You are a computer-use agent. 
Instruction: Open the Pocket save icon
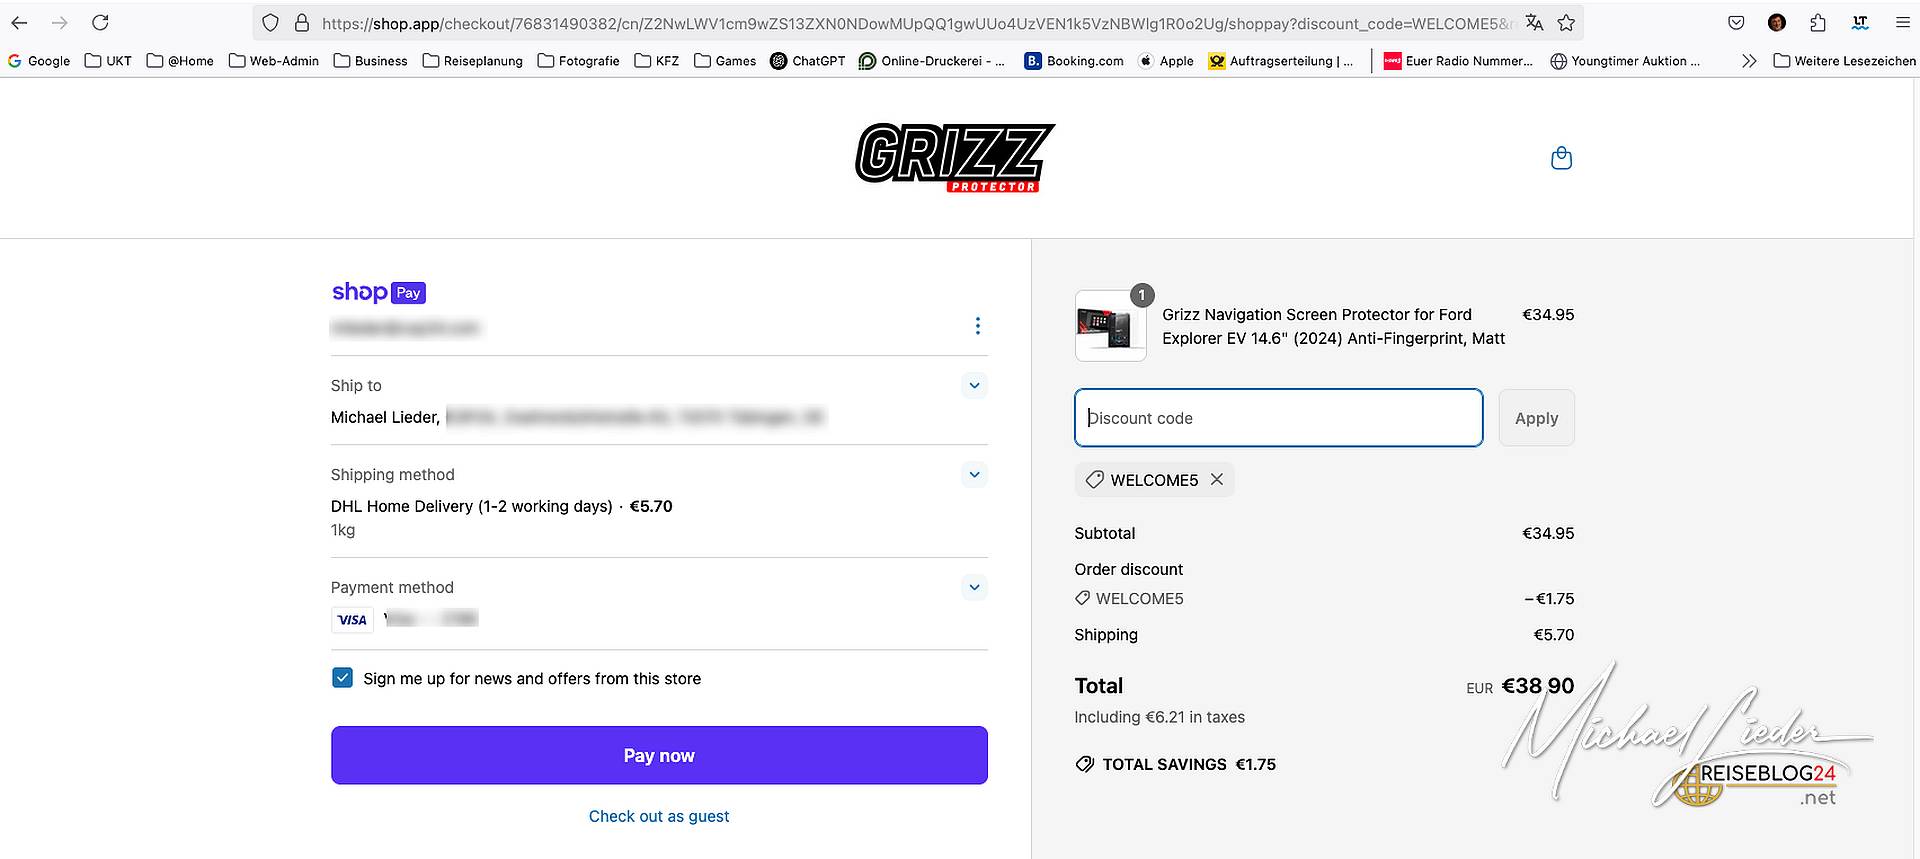pos(1736,23)
